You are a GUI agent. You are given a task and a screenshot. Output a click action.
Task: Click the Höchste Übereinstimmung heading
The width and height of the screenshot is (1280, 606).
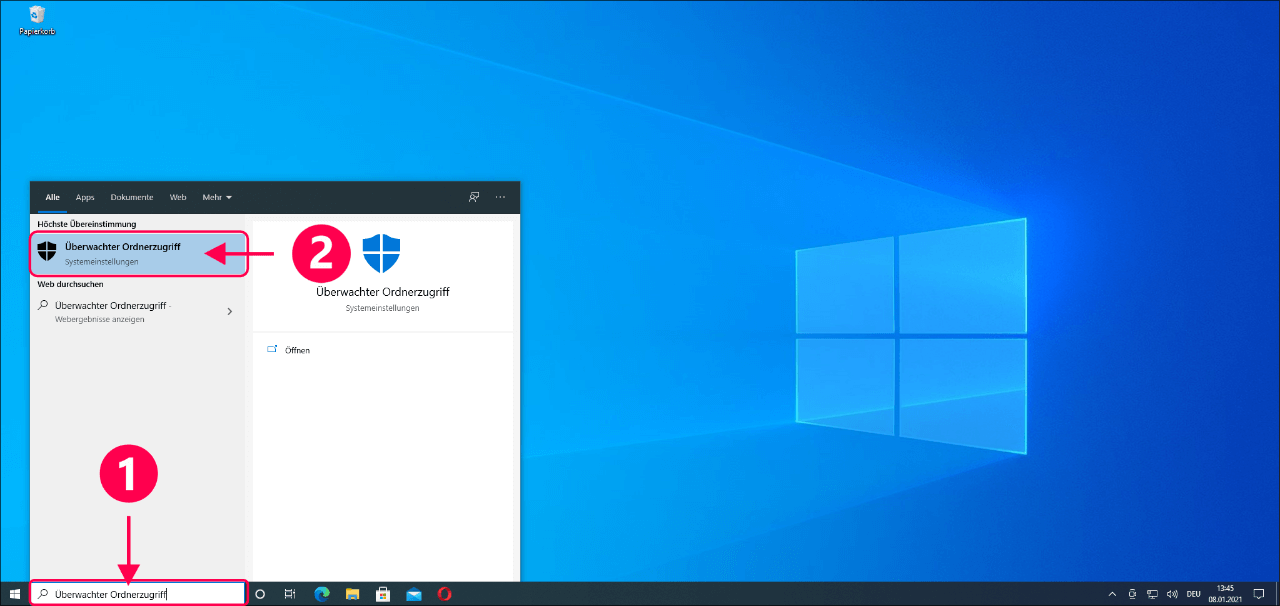(87, 224)
